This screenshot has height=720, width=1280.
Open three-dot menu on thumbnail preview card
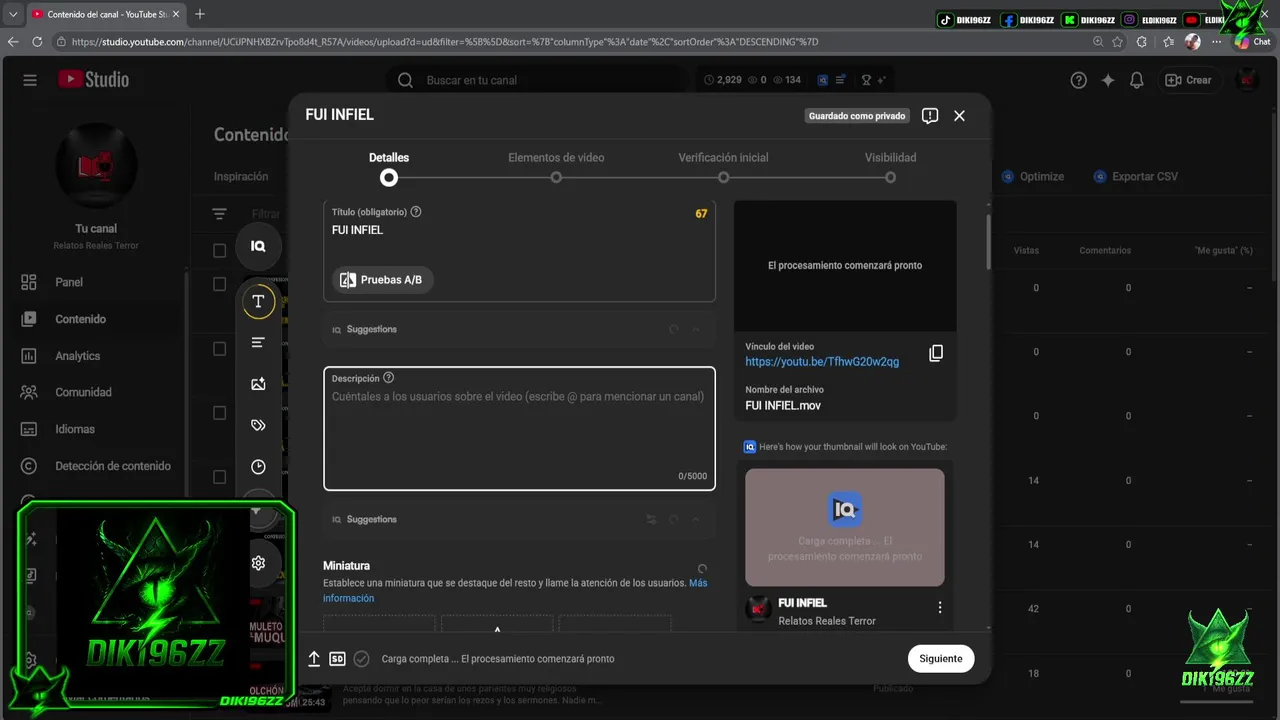point(939,607)
